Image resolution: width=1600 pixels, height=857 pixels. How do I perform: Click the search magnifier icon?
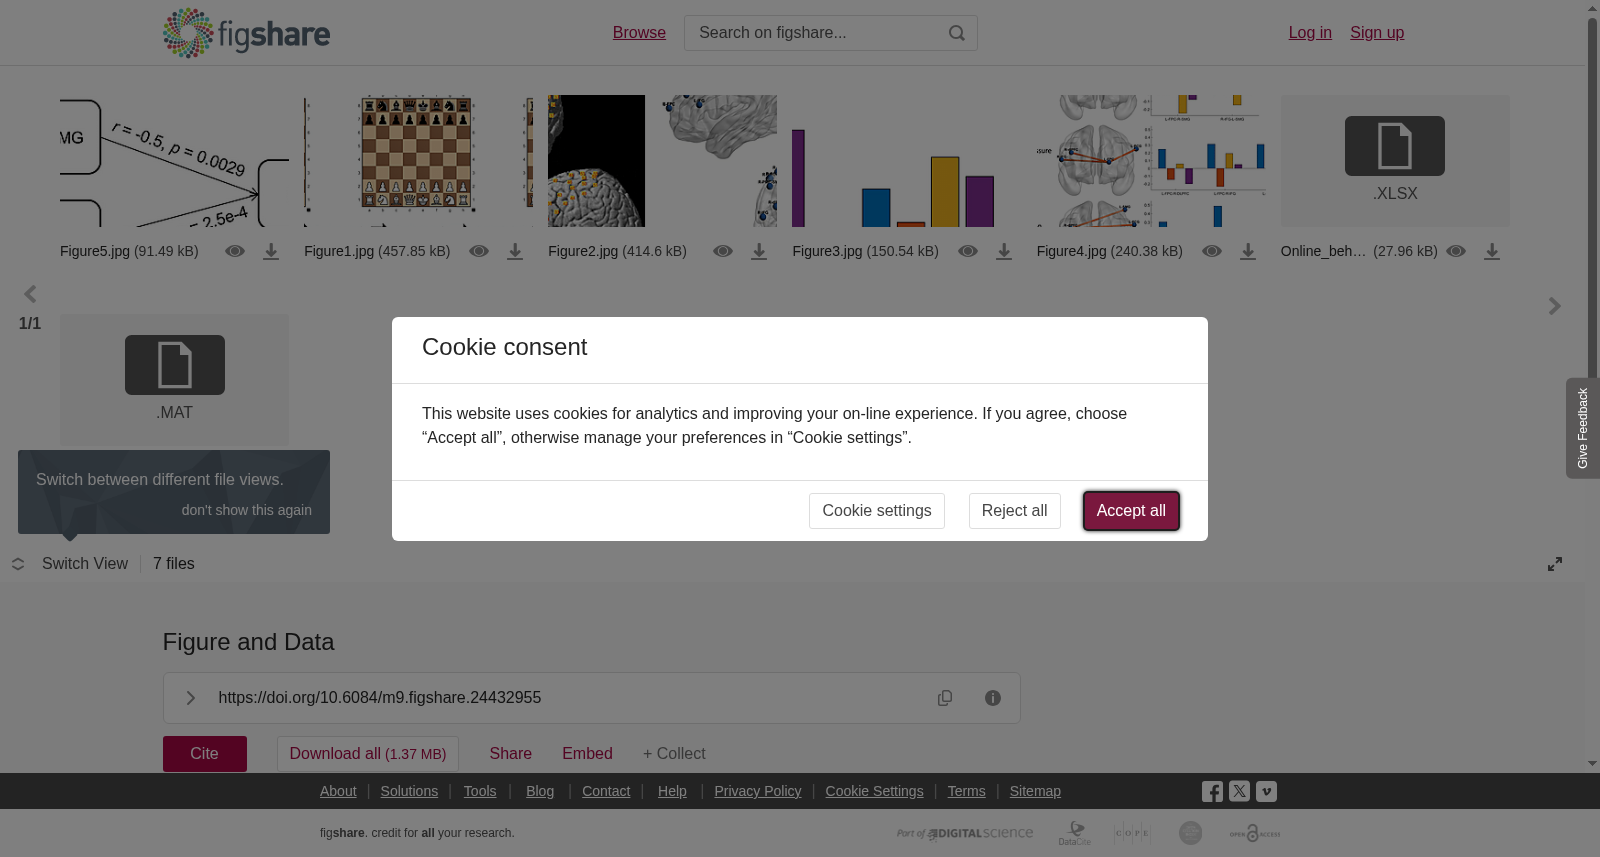pyautogui.click(x=957, y=33)
